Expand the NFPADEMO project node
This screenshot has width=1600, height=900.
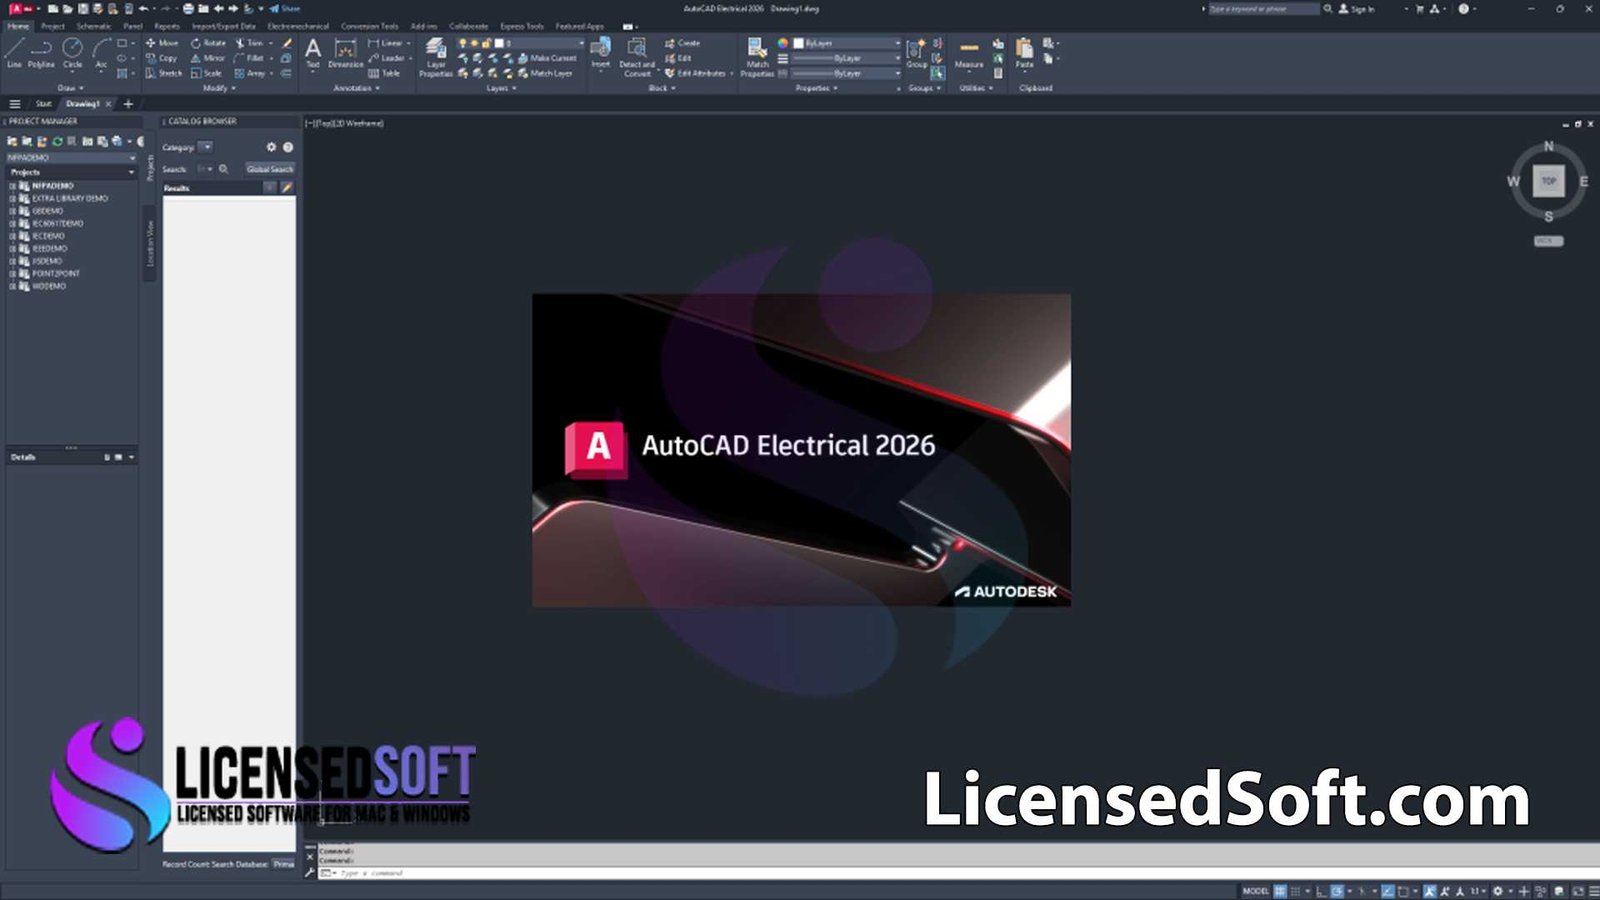click(x=12, y=186)
